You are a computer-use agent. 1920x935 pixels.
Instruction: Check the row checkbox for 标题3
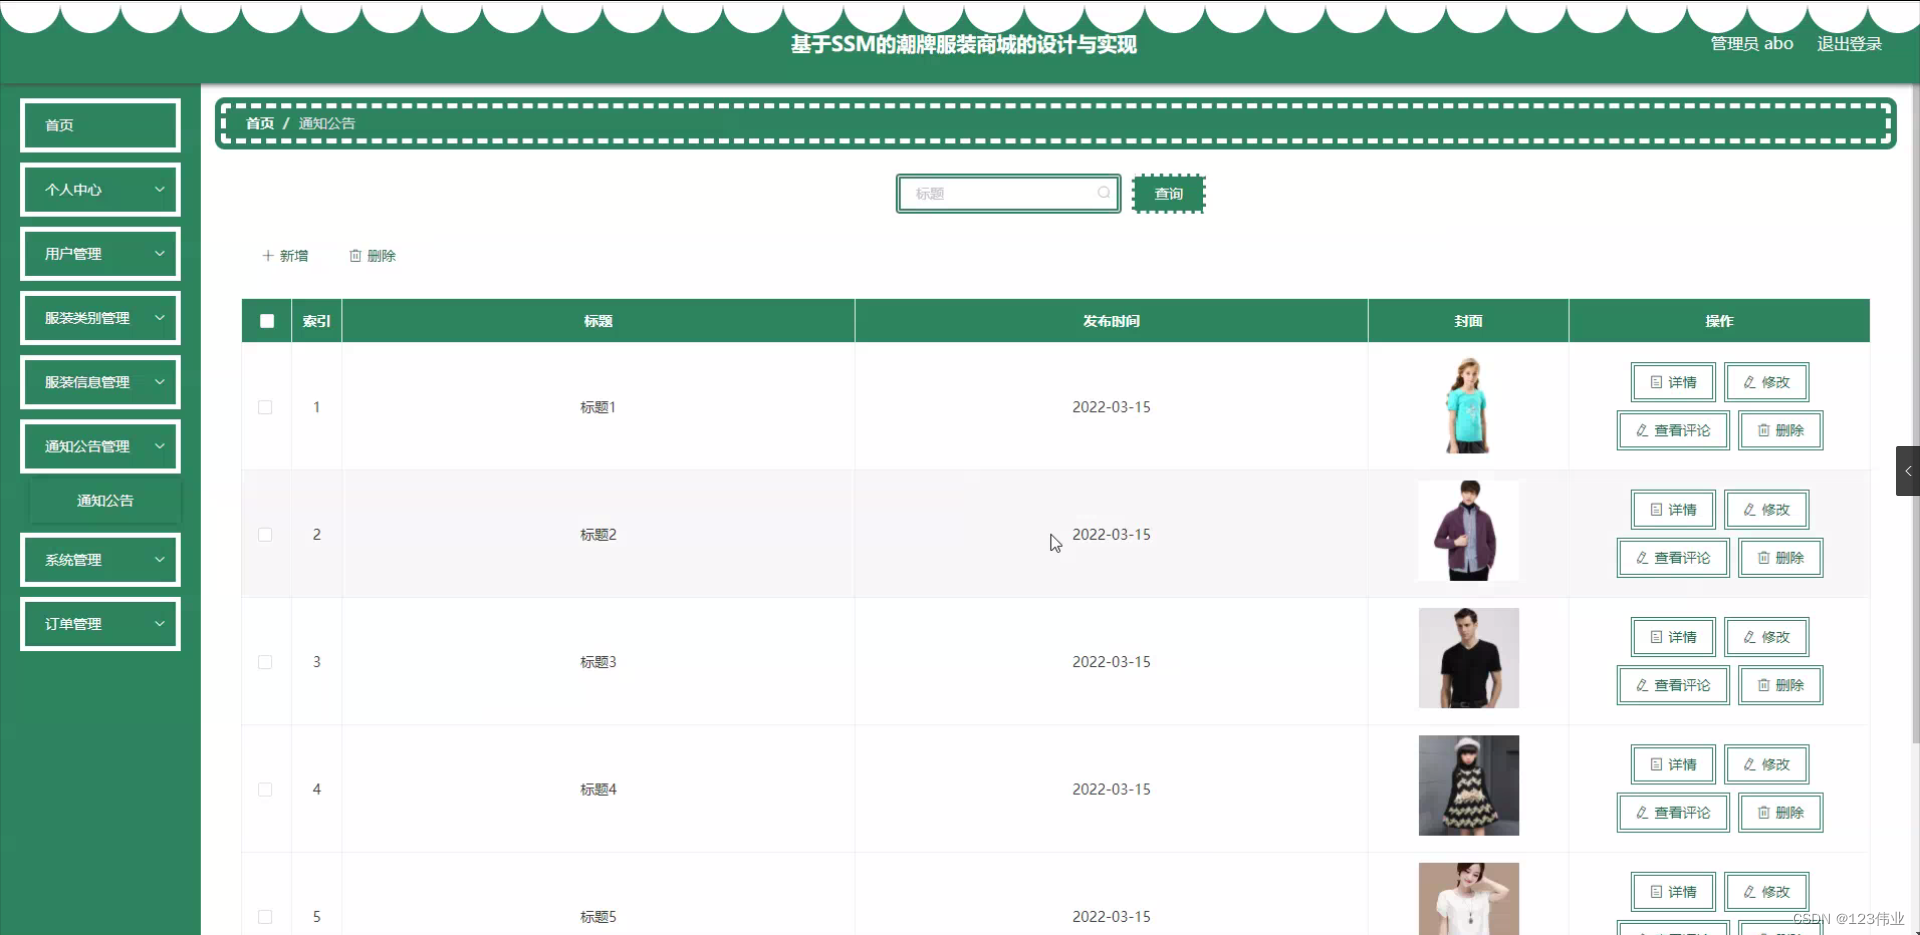click(x=264, y=661)
